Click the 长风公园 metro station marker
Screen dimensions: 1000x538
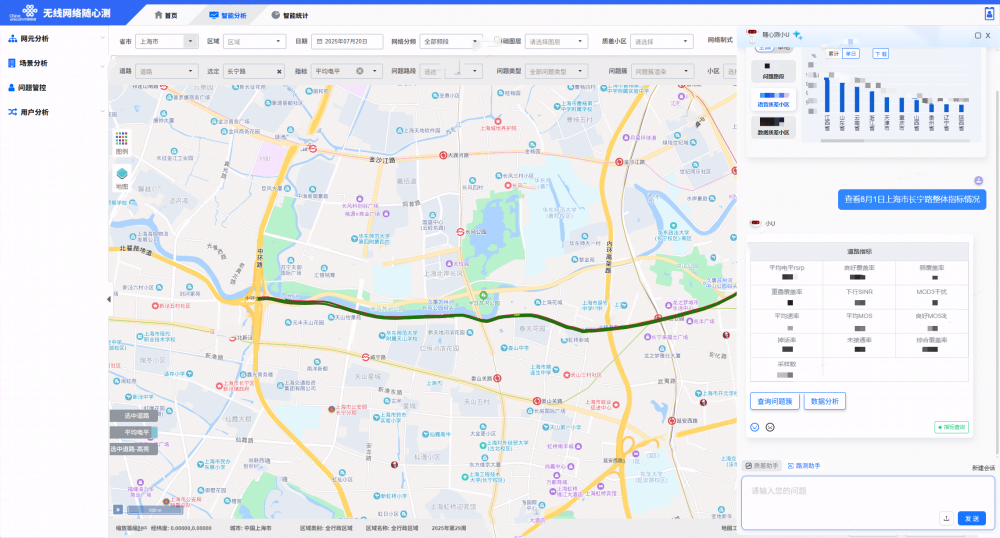click(x=460, y=232)
